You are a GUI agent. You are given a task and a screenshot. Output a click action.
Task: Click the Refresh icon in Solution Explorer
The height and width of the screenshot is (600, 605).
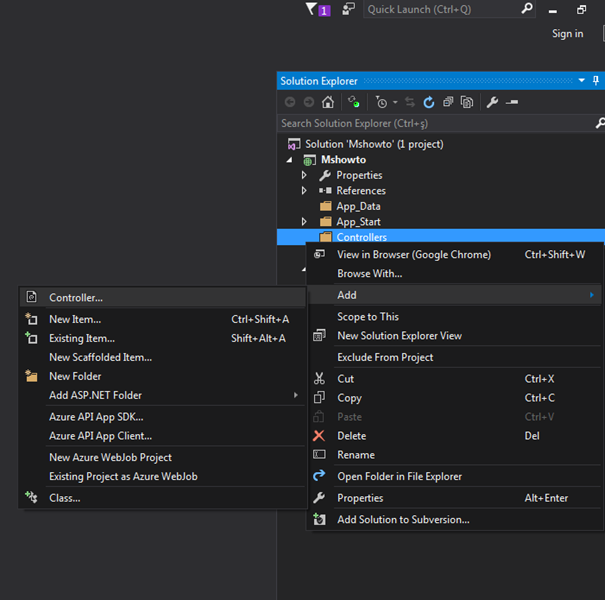pos(429,102)
